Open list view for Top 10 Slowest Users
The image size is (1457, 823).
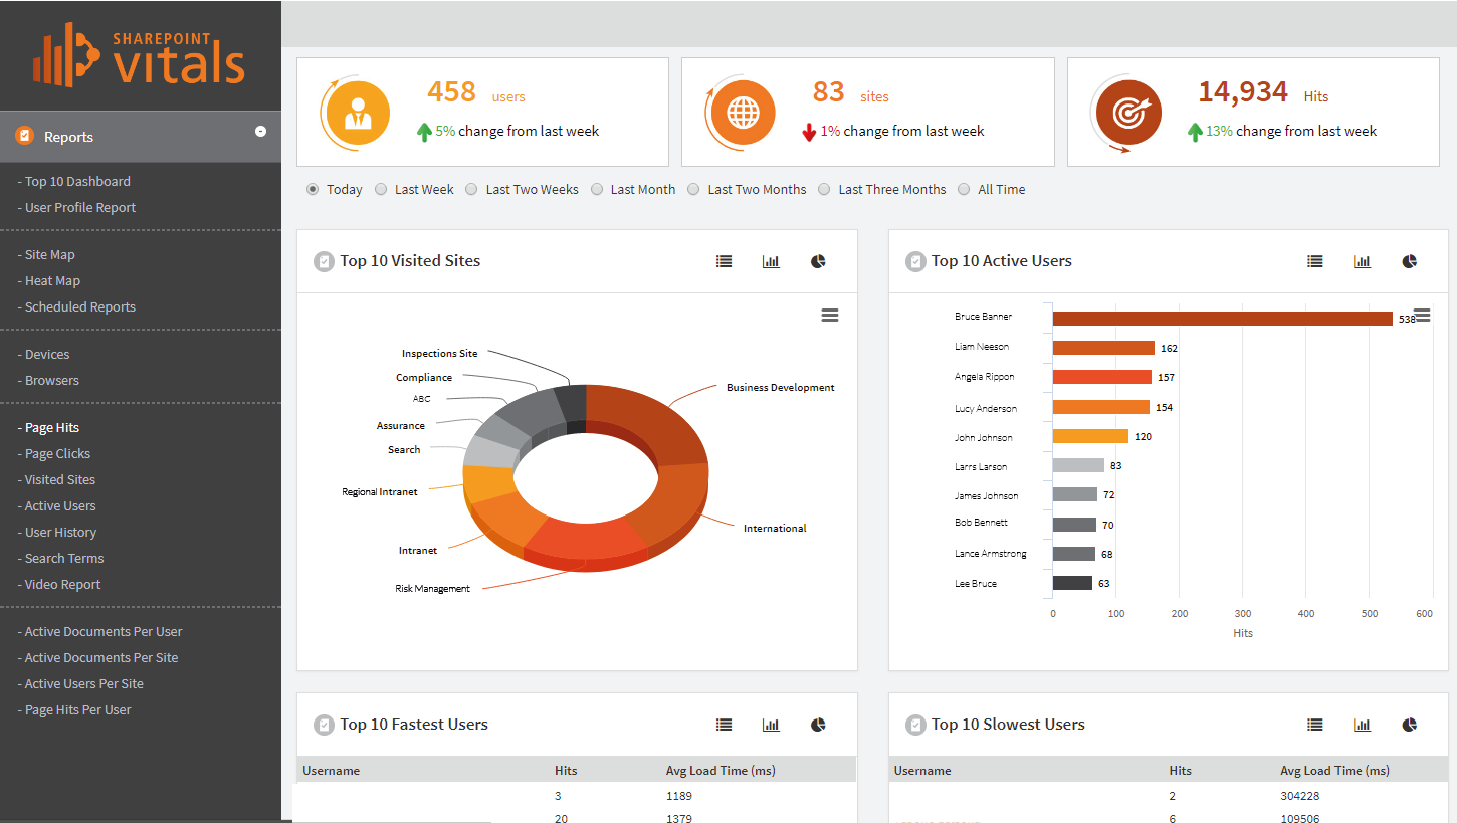click(x=1314, y=724)
